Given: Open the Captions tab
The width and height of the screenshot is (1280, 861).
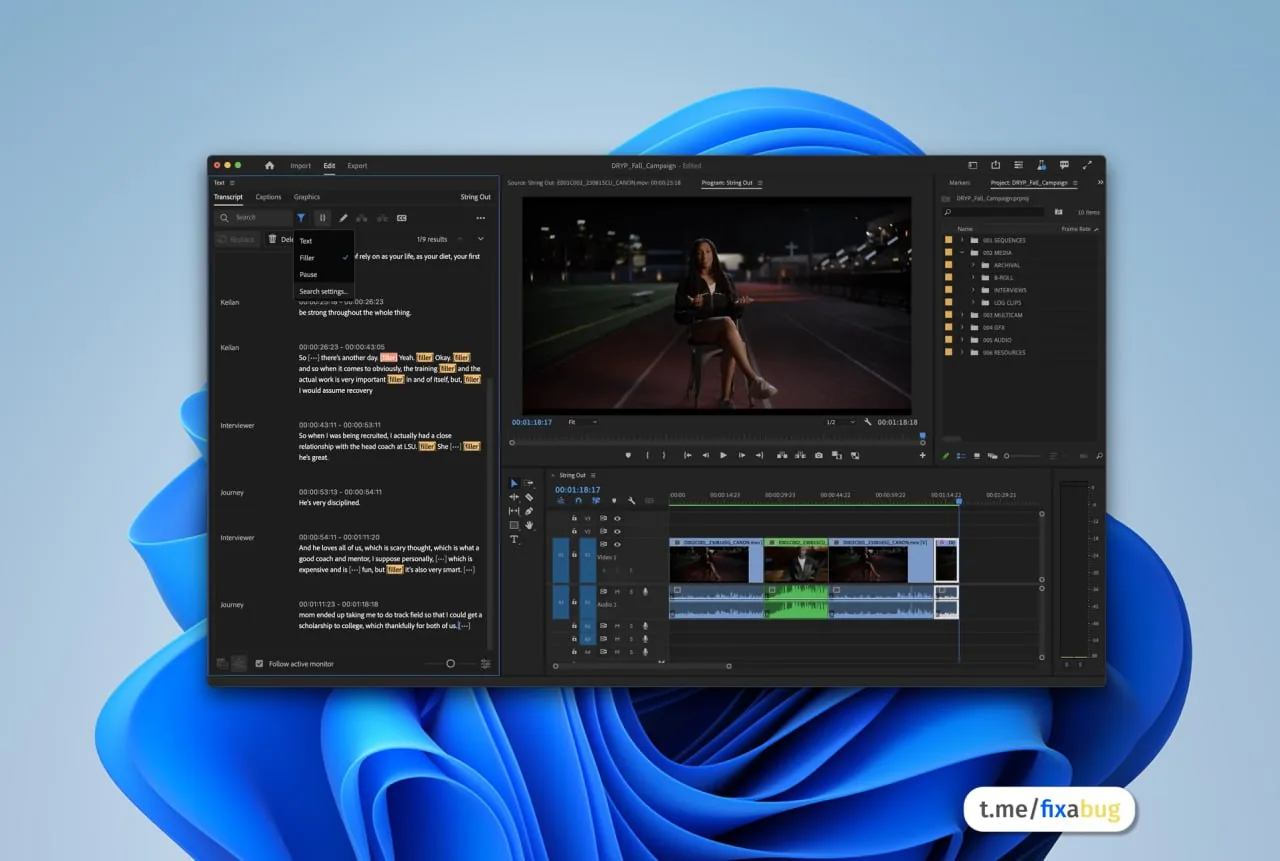Looking at the screenshot, I should 268,197.
